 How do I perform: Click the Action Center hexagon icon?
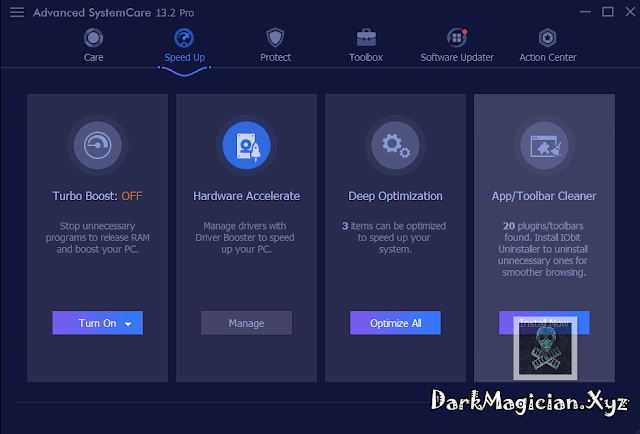(x=547, y=38)
